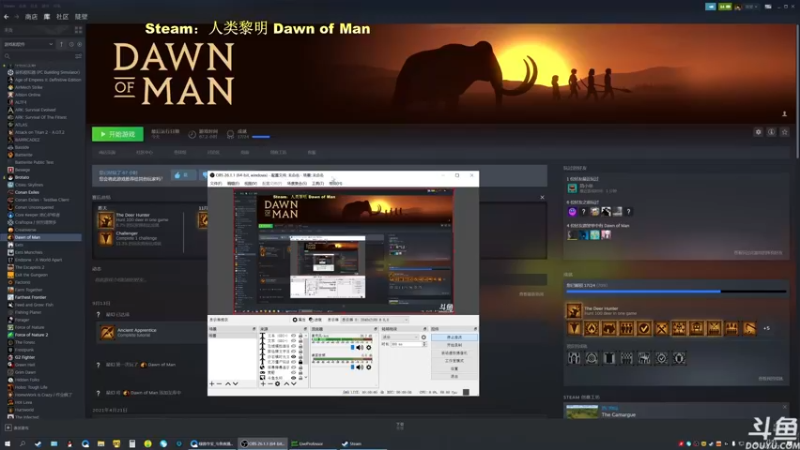Dismiss the recent achievements panel X

click(542, 197)
